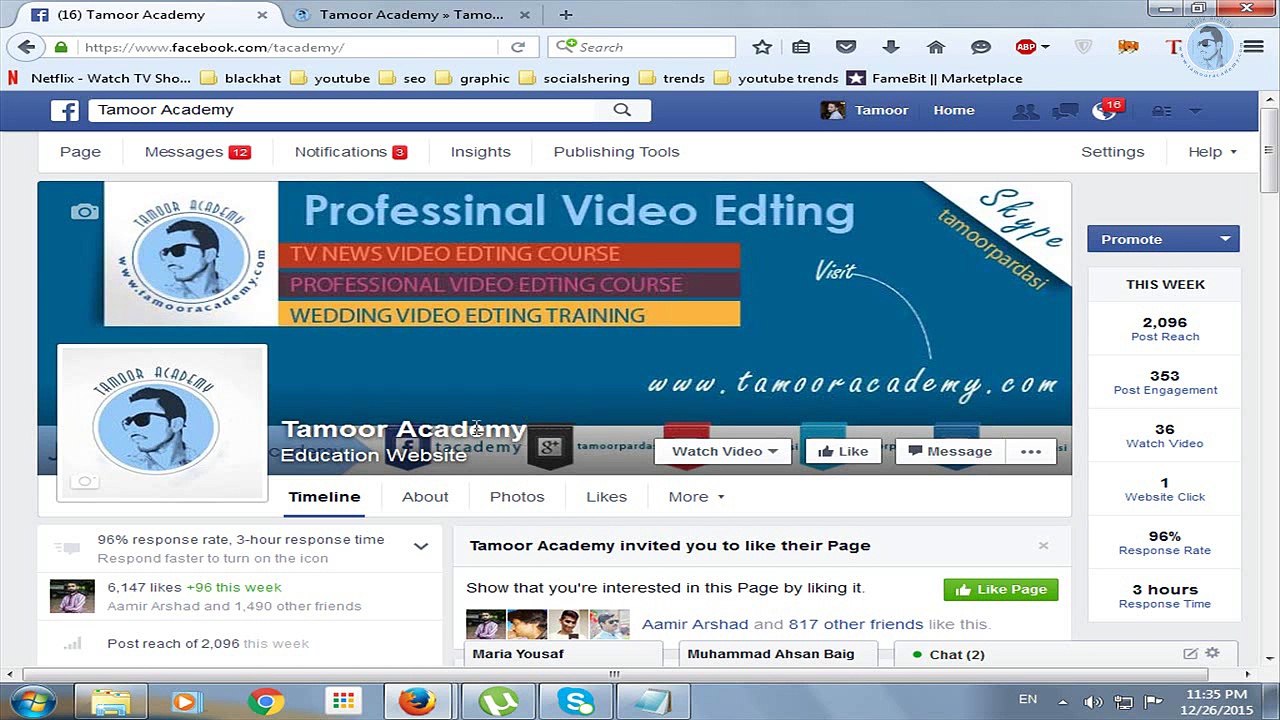1280x720 pixels.
Task: Open page Settings link
Action: pyautogui.click(x=1112, y=152)
